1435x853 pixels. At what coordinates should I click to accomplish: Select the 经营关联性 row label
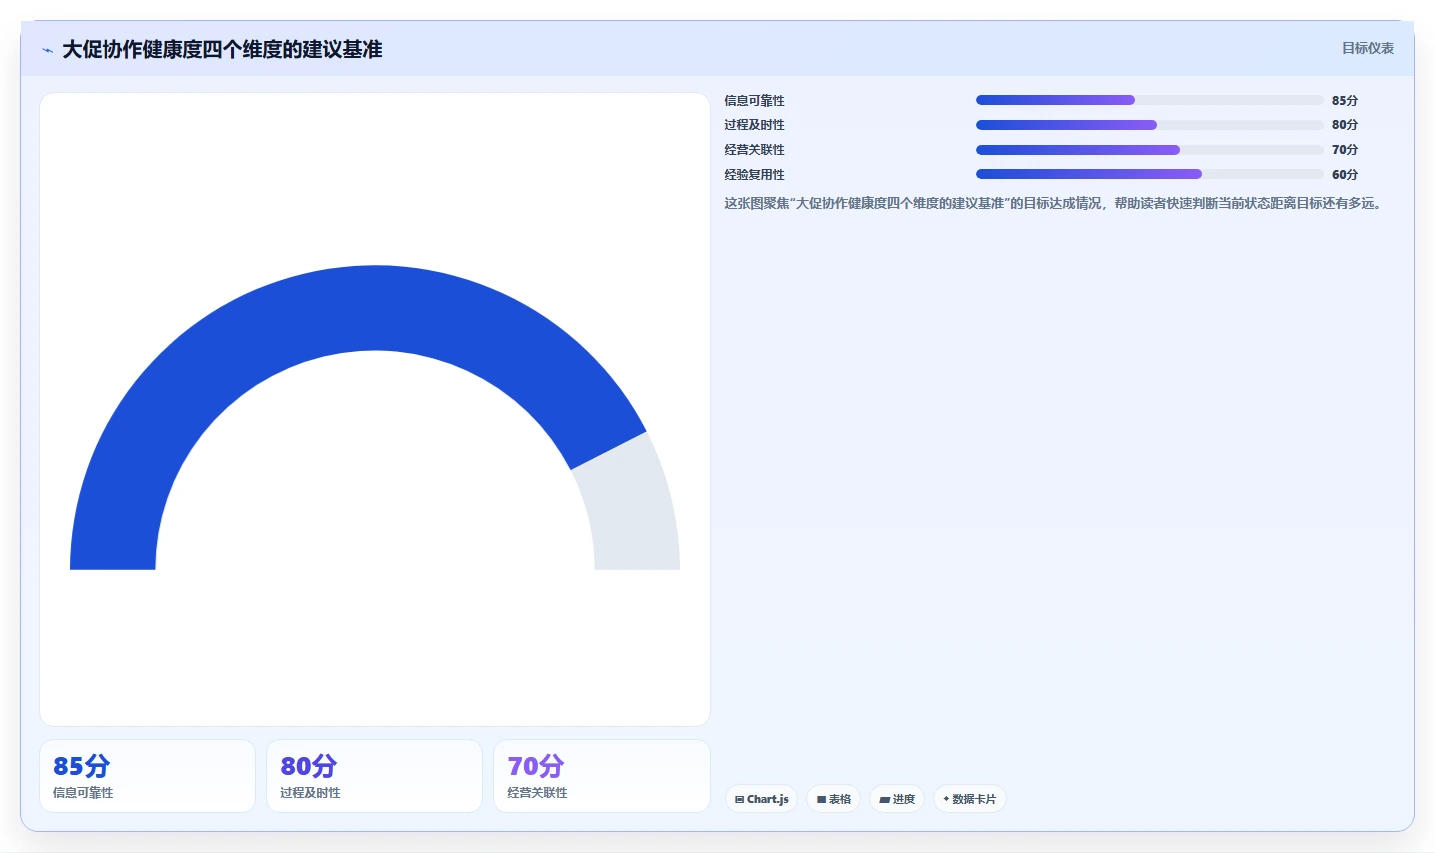754,150
